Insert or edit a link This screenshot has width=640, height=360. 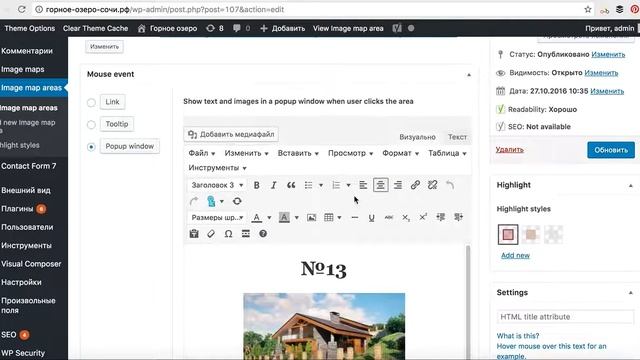415,185
